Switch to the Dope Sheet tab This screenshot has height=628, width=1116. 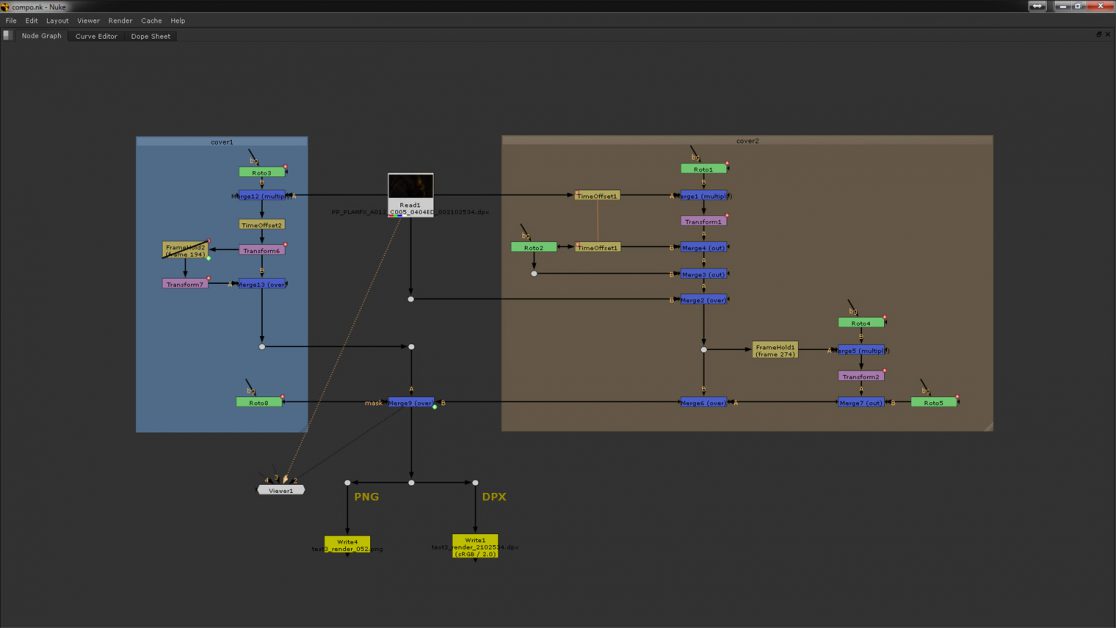click(x=150, y=36)
